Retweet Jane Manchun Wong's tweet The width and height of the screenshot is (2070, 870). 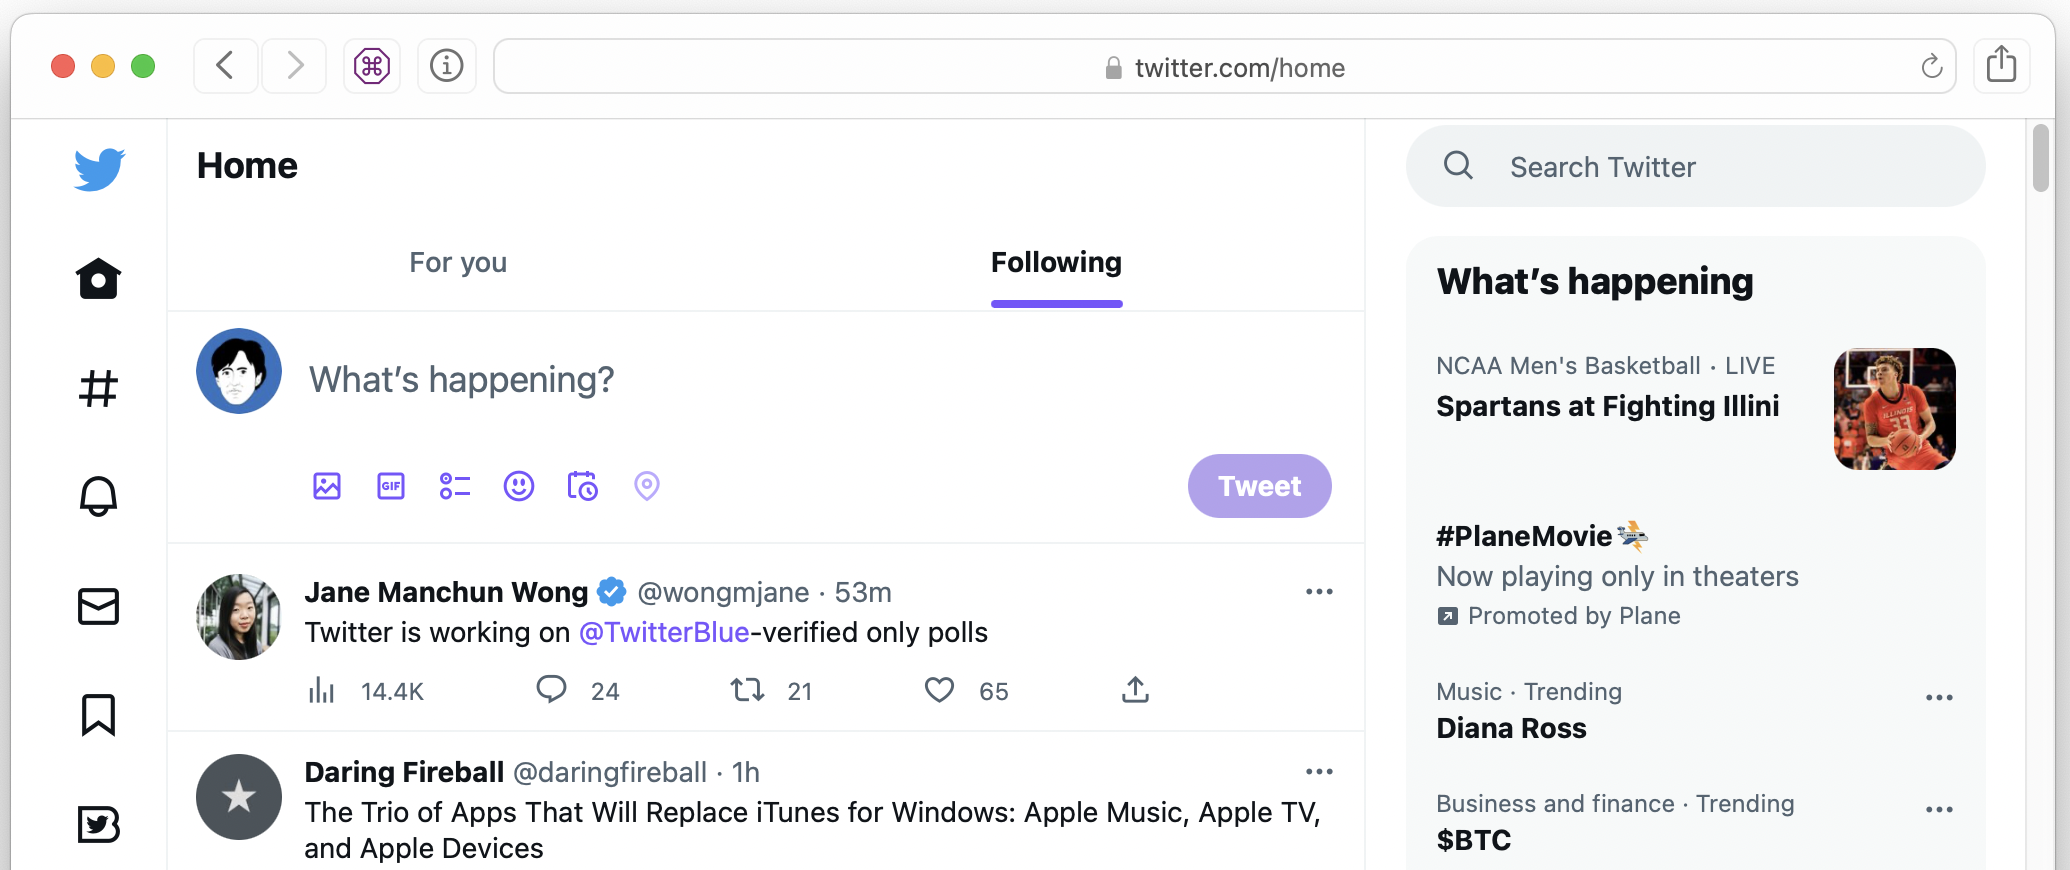[747, 690]
